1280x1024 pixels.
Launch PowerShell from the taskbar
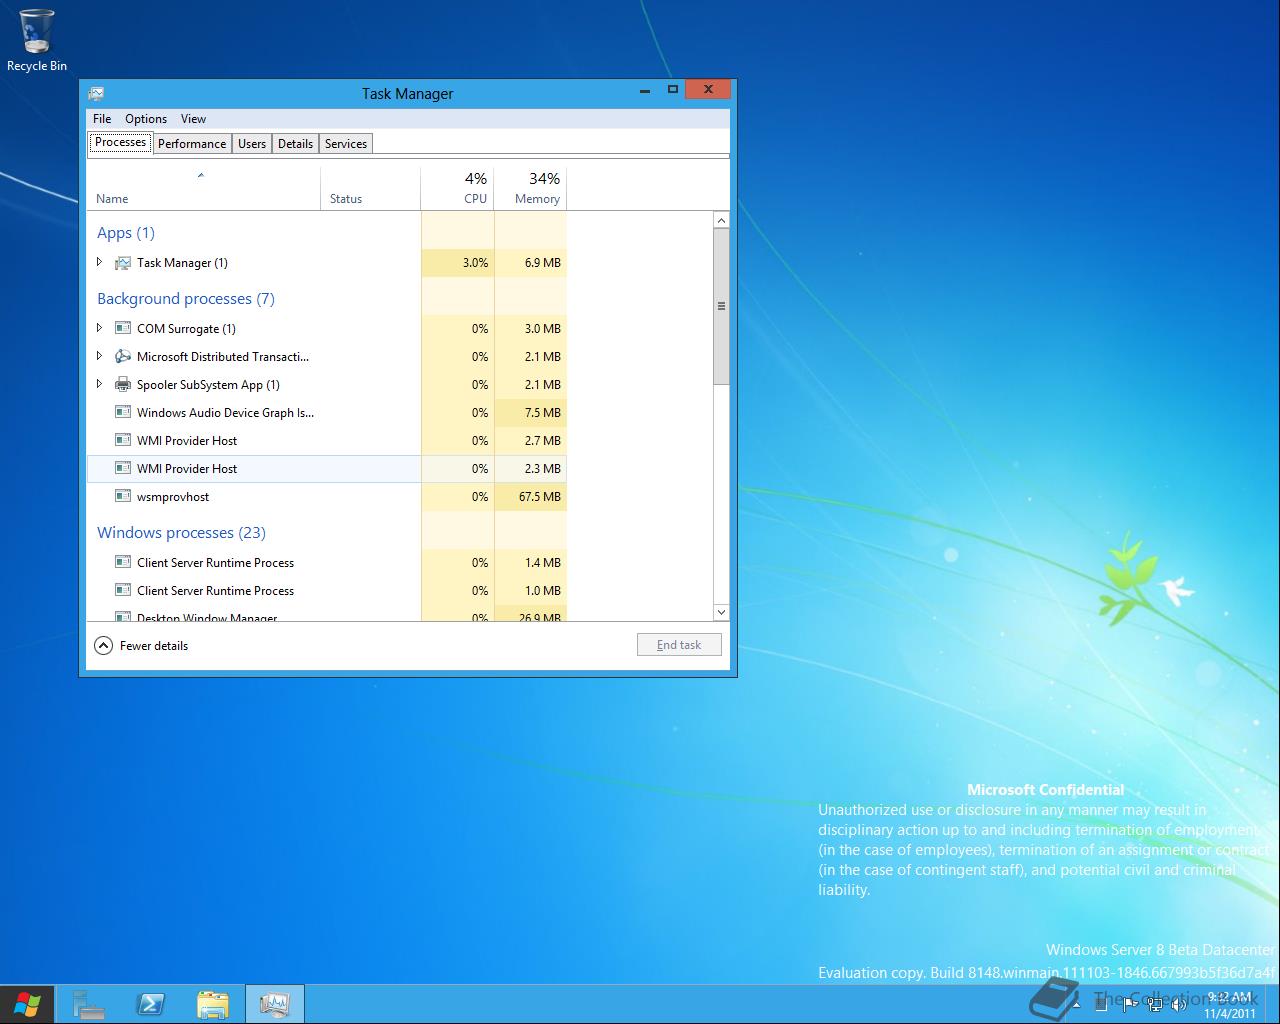pos(151,1004)
